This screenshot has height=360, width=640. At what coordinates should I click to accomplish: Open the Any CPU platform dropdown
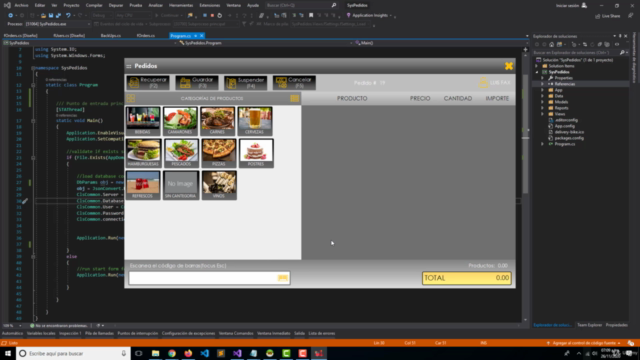coord(132,16)
